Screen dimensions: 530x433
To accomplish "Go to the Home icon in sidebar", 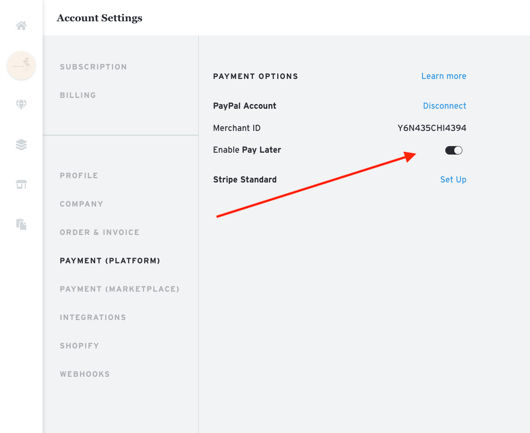I will point(21,26).
